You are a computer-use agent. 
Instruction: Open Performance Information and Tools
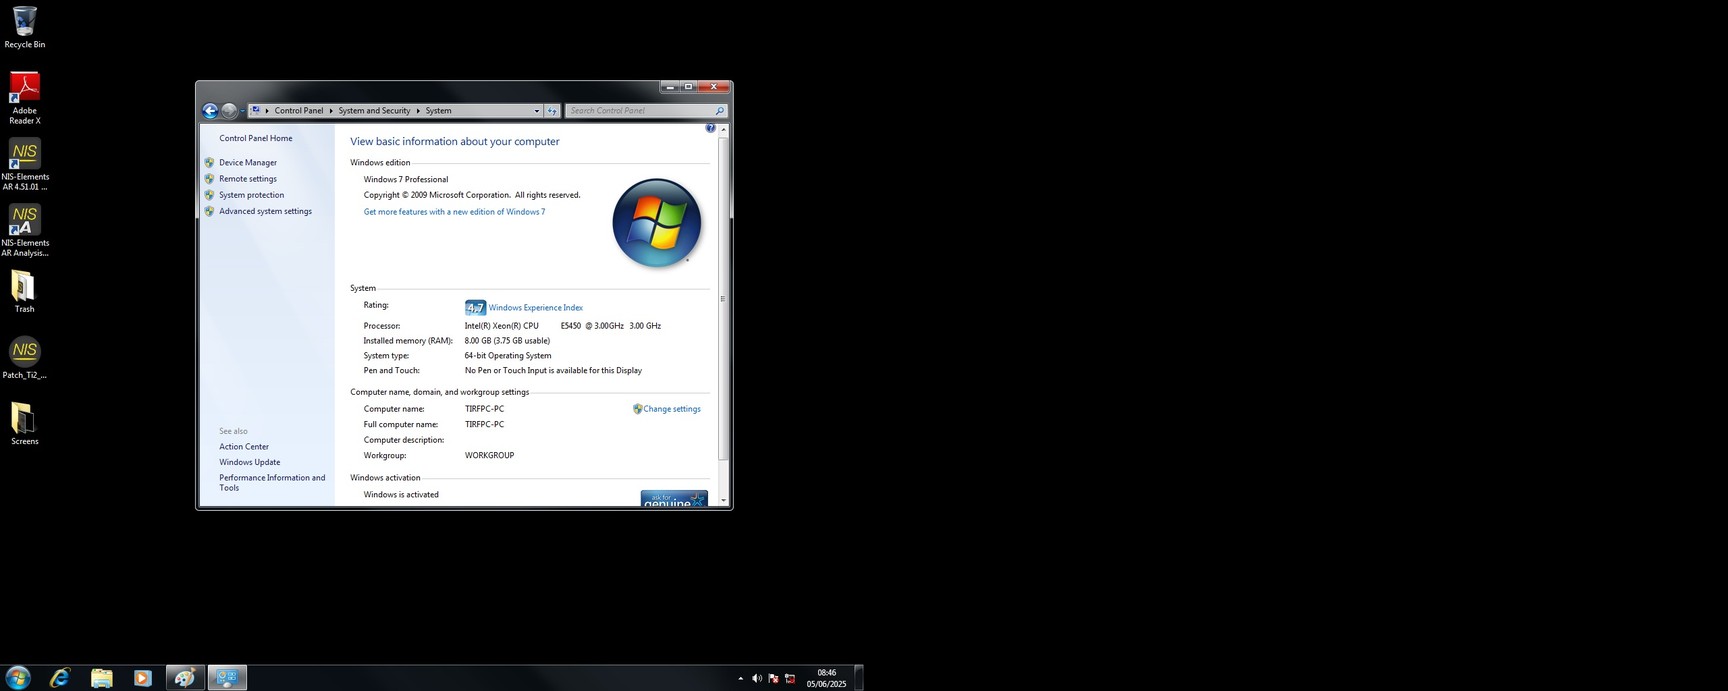tap(273, 483)
